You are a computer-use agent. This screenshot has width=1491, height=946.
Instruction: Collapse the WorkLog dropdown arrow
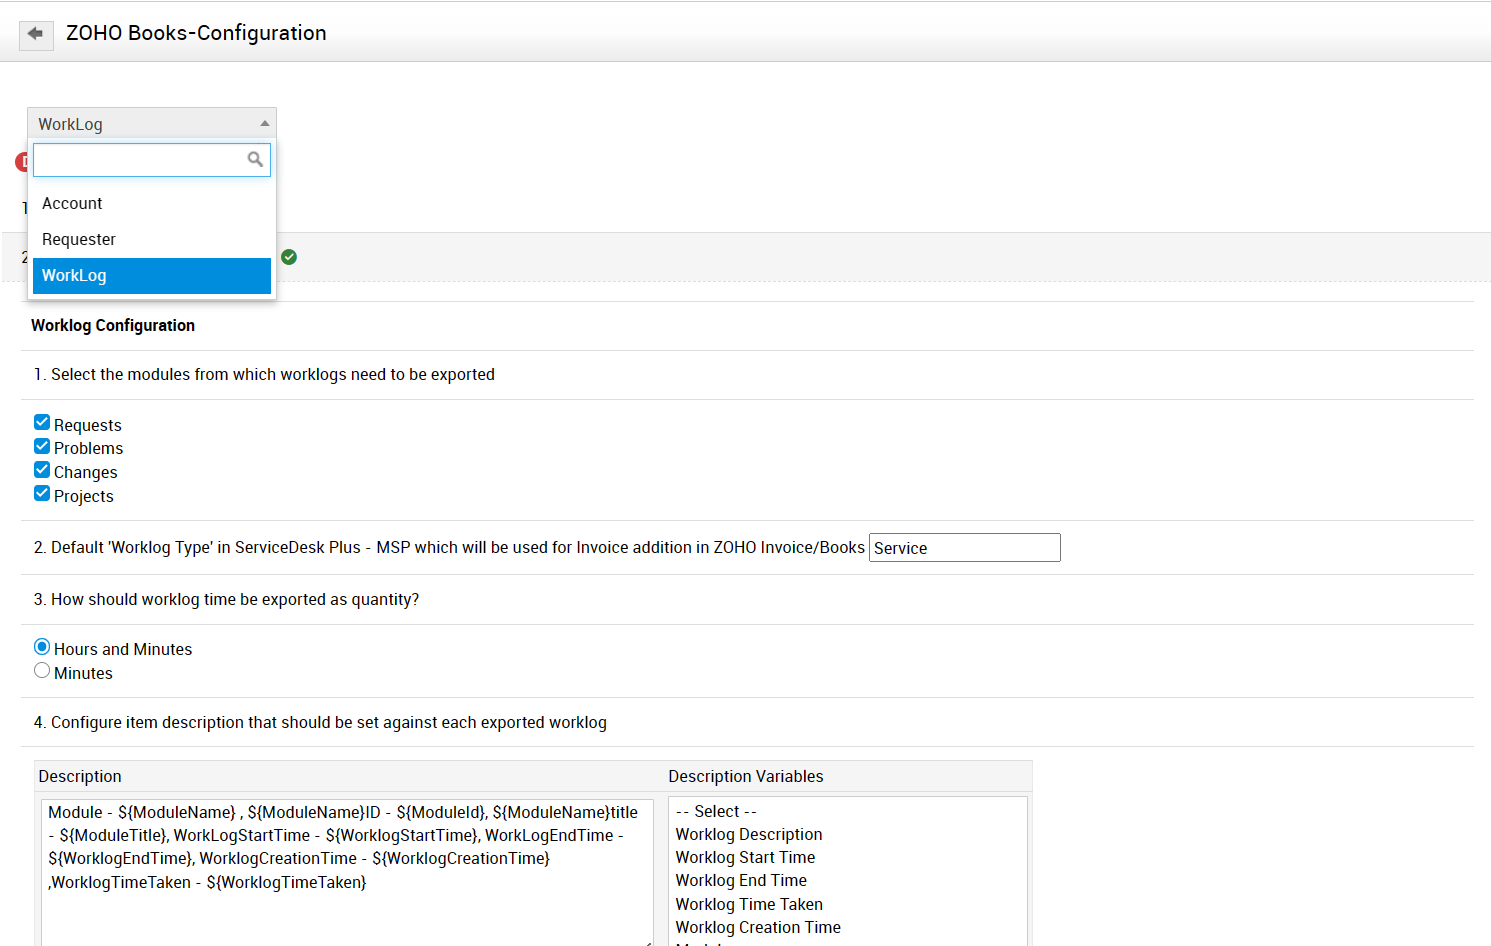coord(264,124)
